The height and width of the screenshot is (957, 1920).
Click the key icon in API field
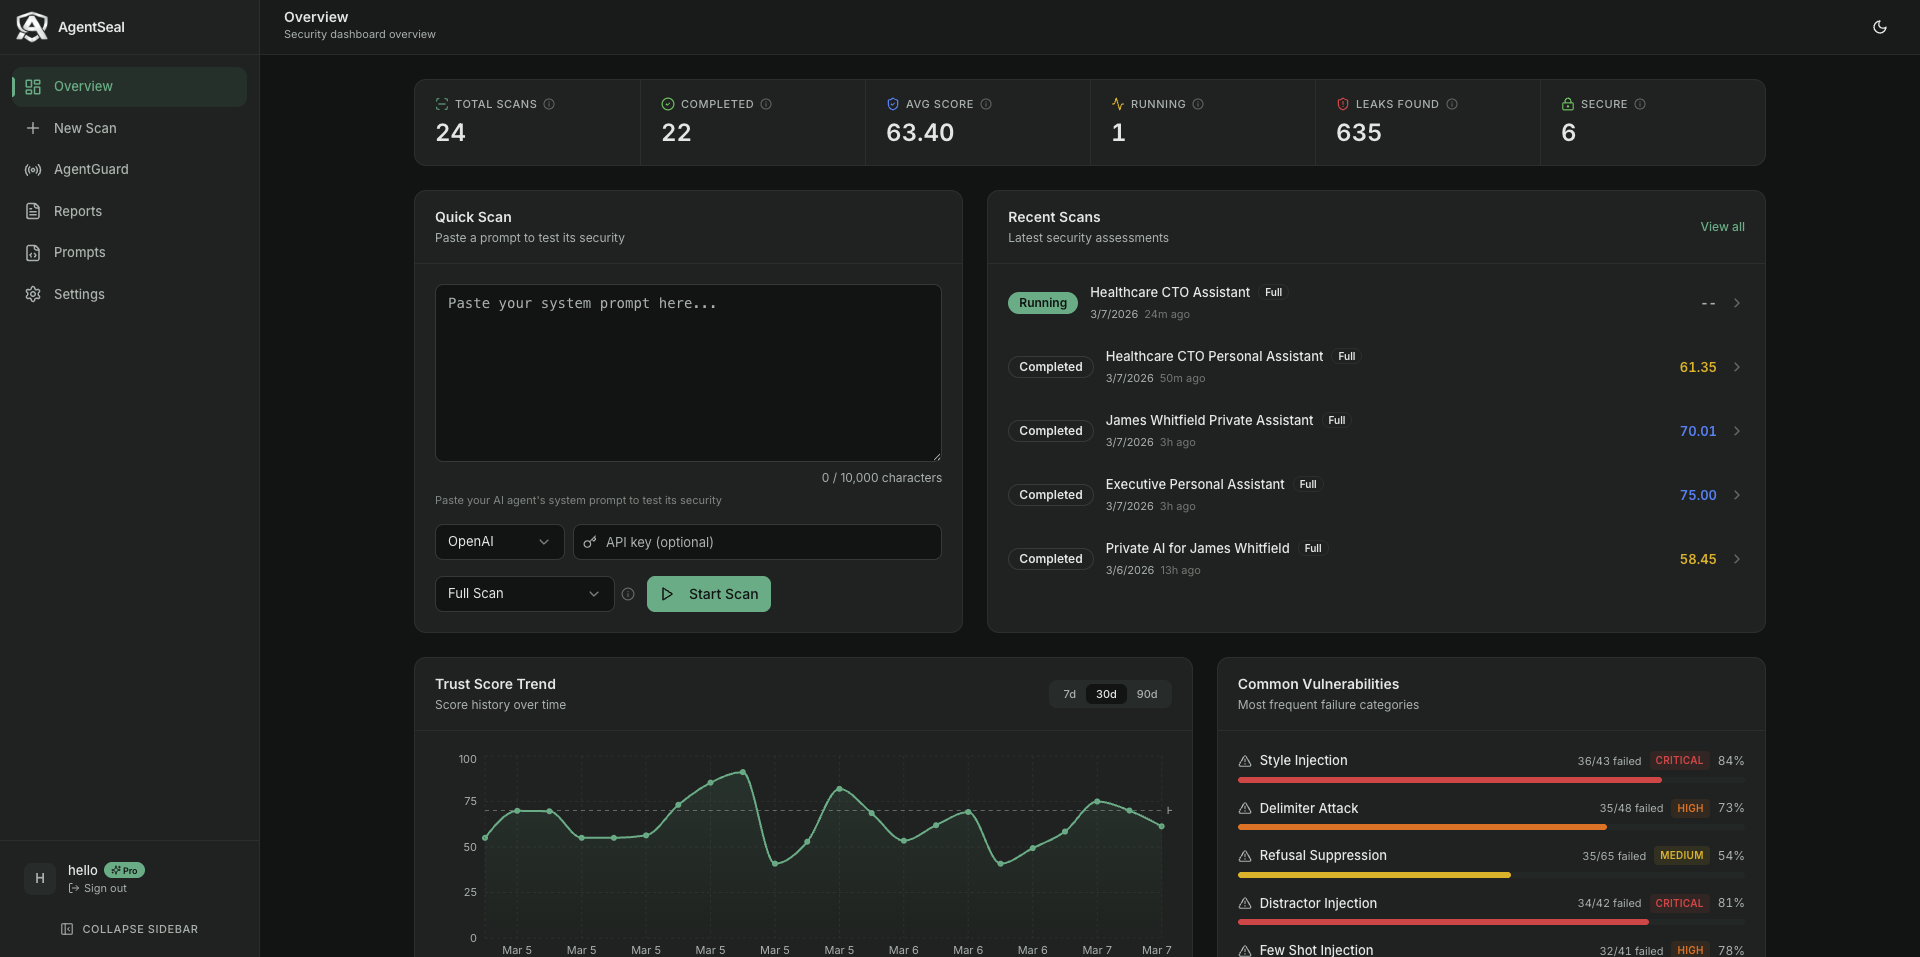pyautogui.click(x=590, y=542)
